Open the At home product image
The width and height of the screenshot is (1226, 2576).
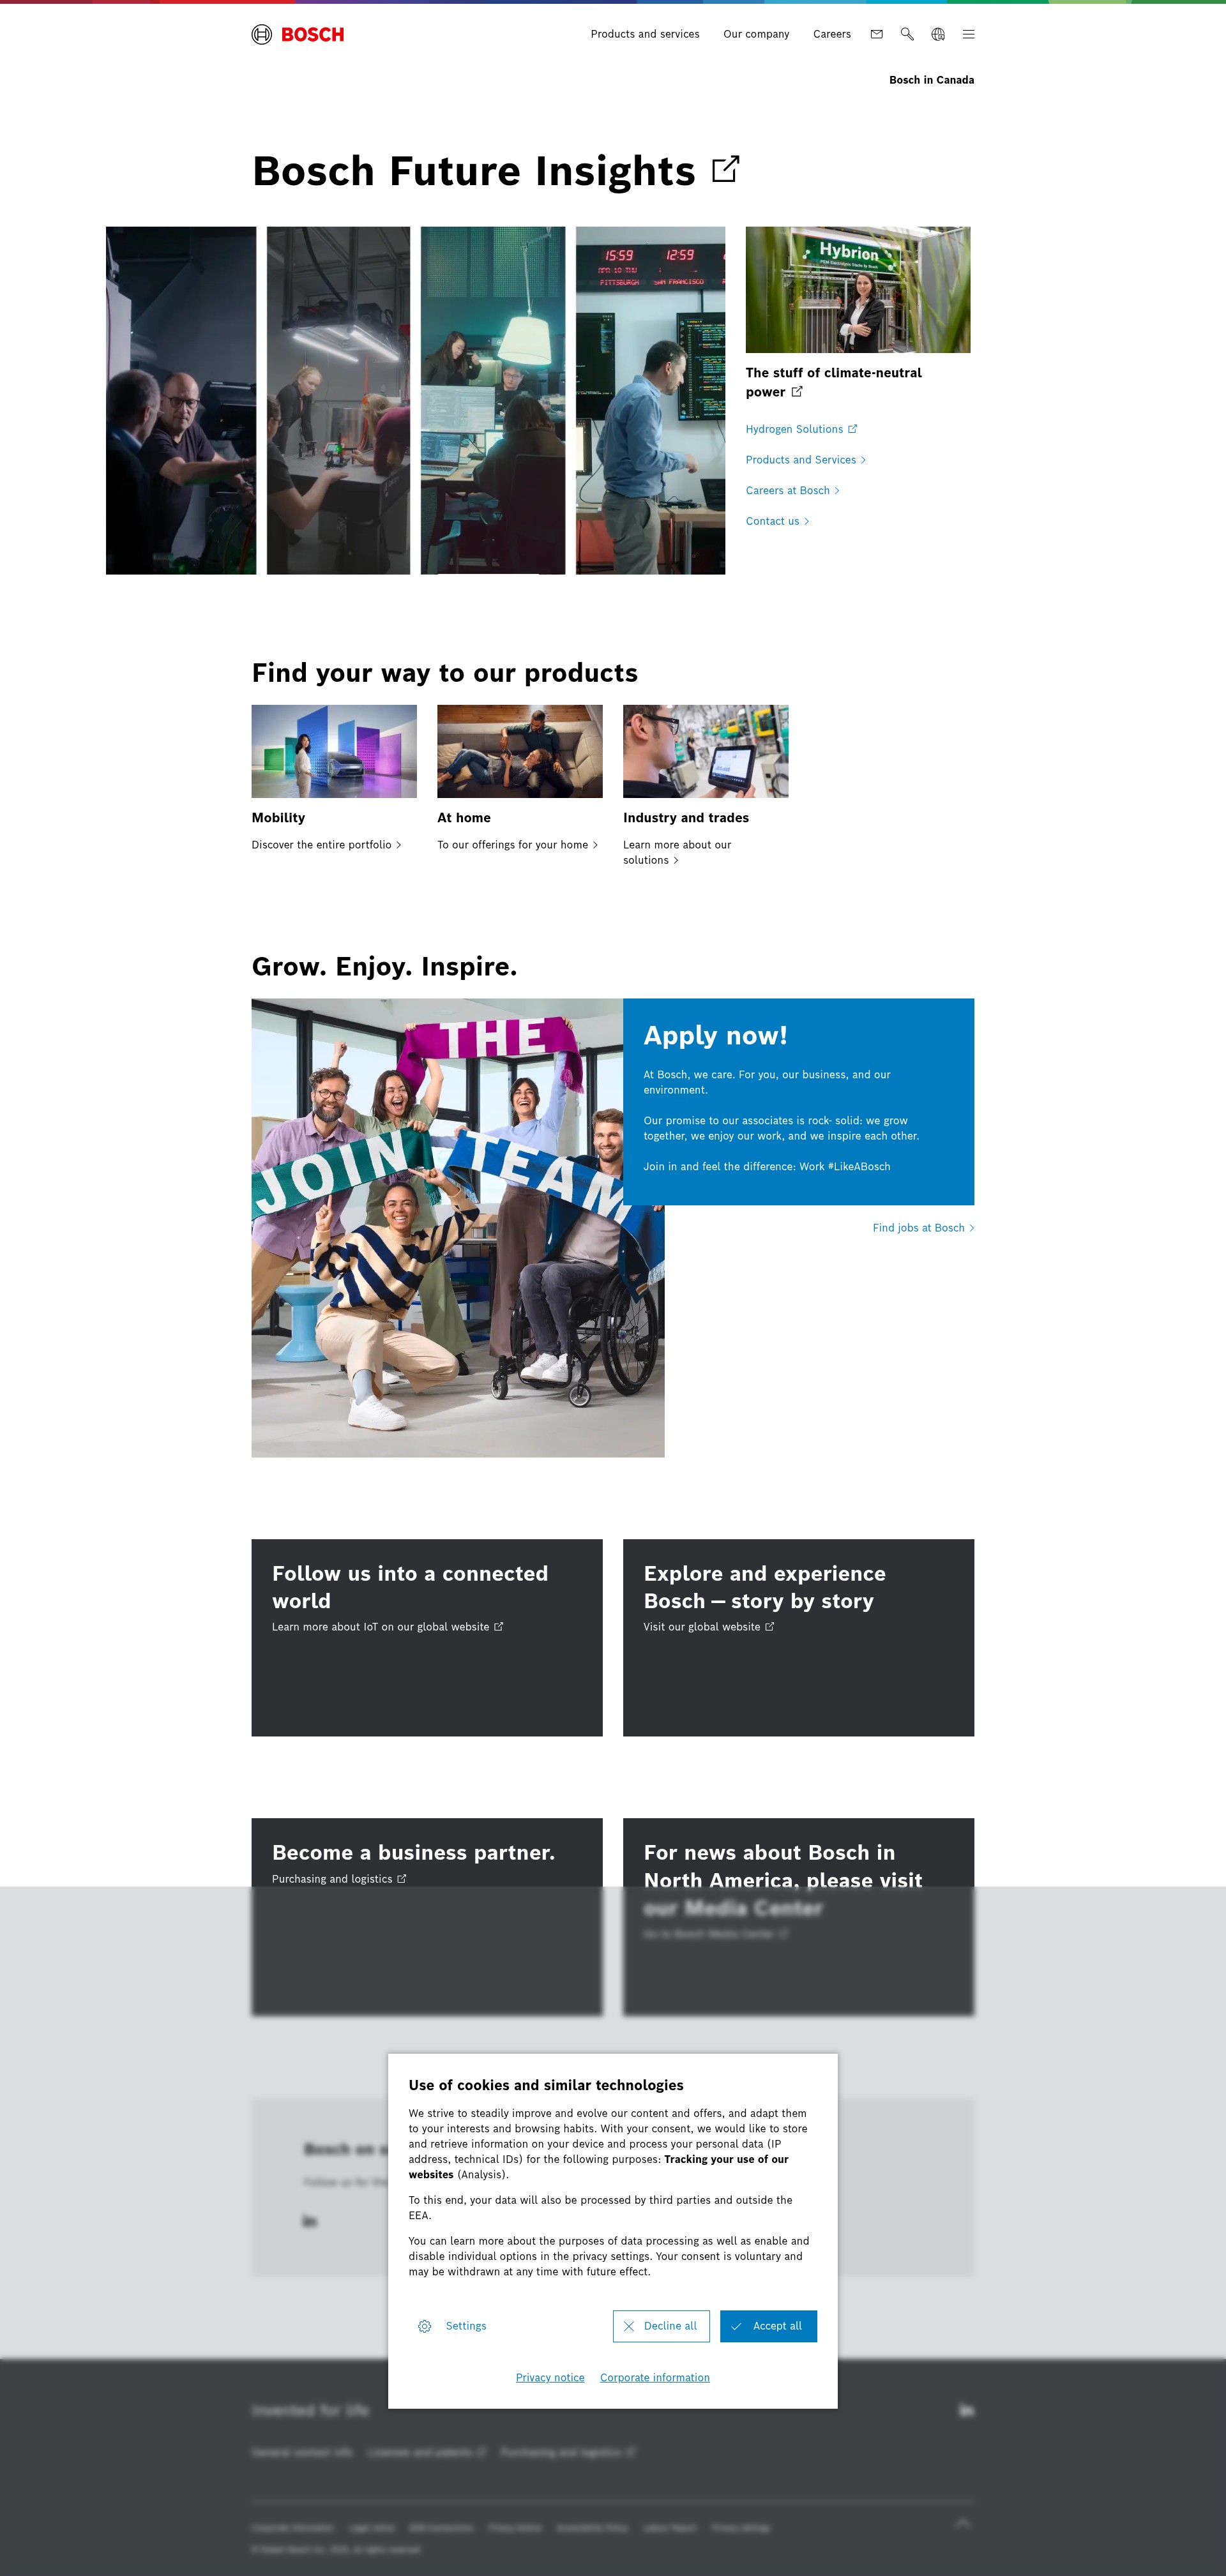[520, 751]
